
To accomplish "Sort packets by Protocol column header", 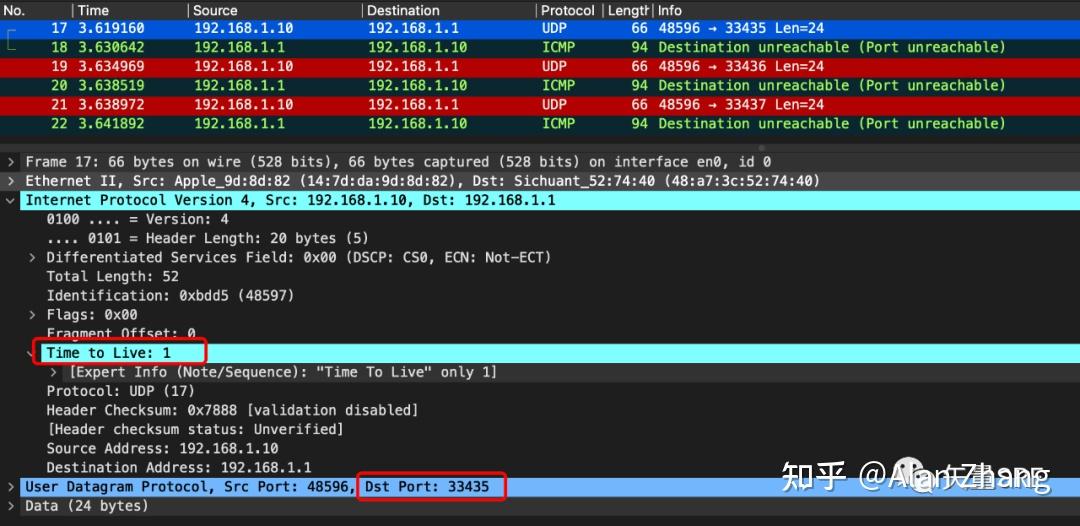I will (567, 10).
